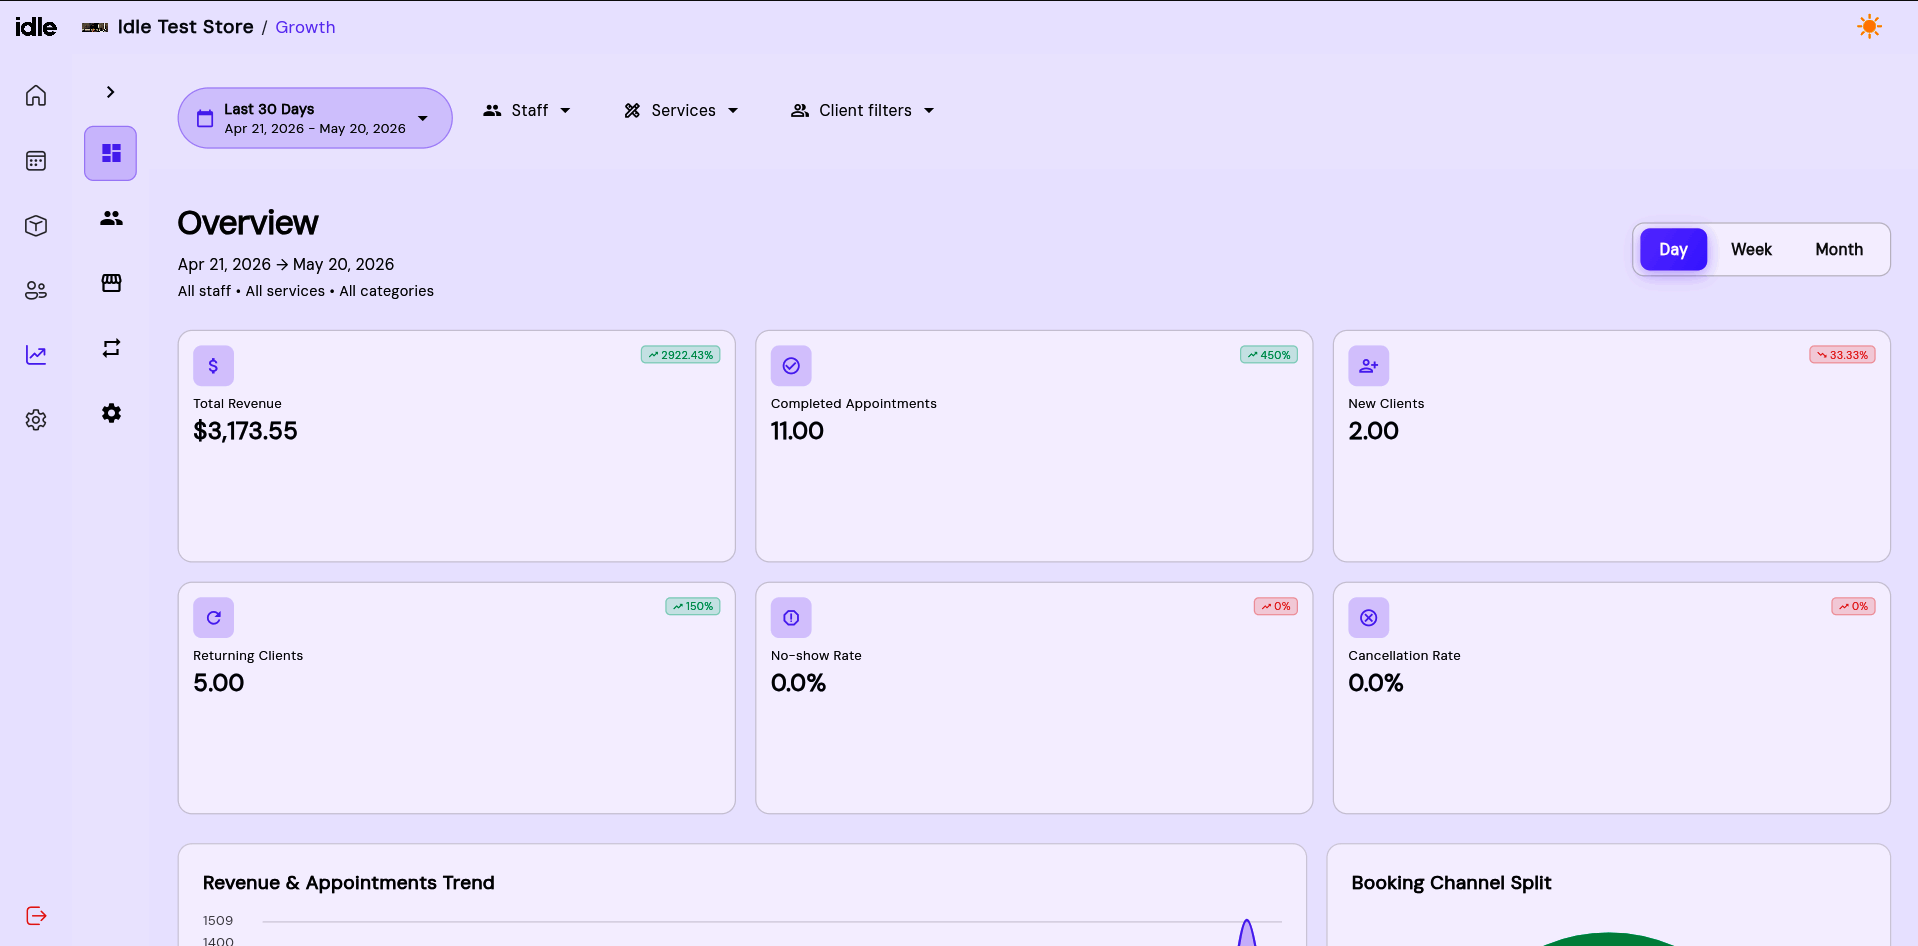Screen dimensions: 1918x946
Task: Select the dashboard overview grid icon
Action: tap(111, 153)
